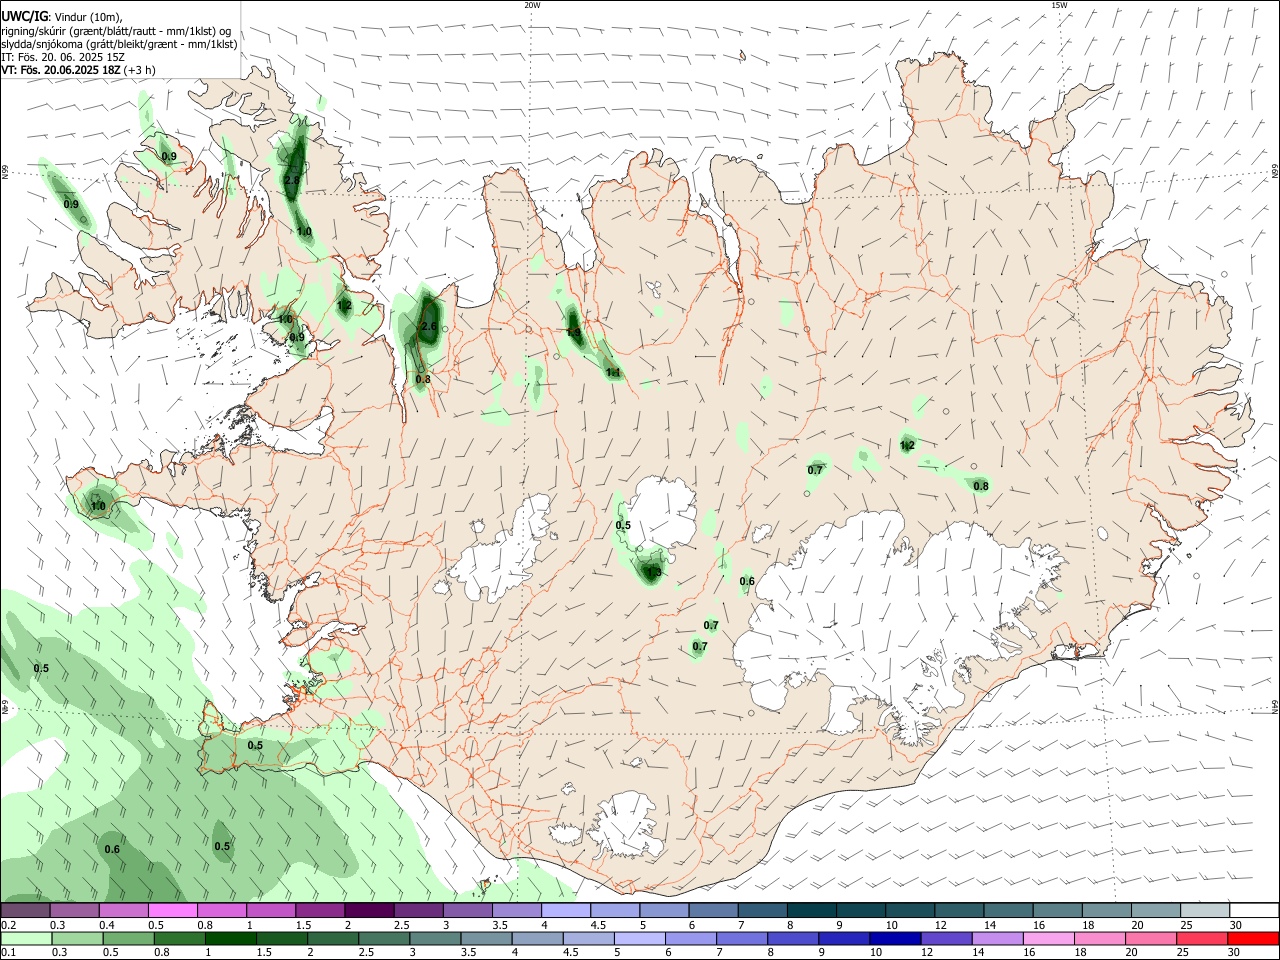Click the medium green 0.5–0.8 rain swatch
The width and height of the screenshot is (1280, 960).
[x=128, y=938]
